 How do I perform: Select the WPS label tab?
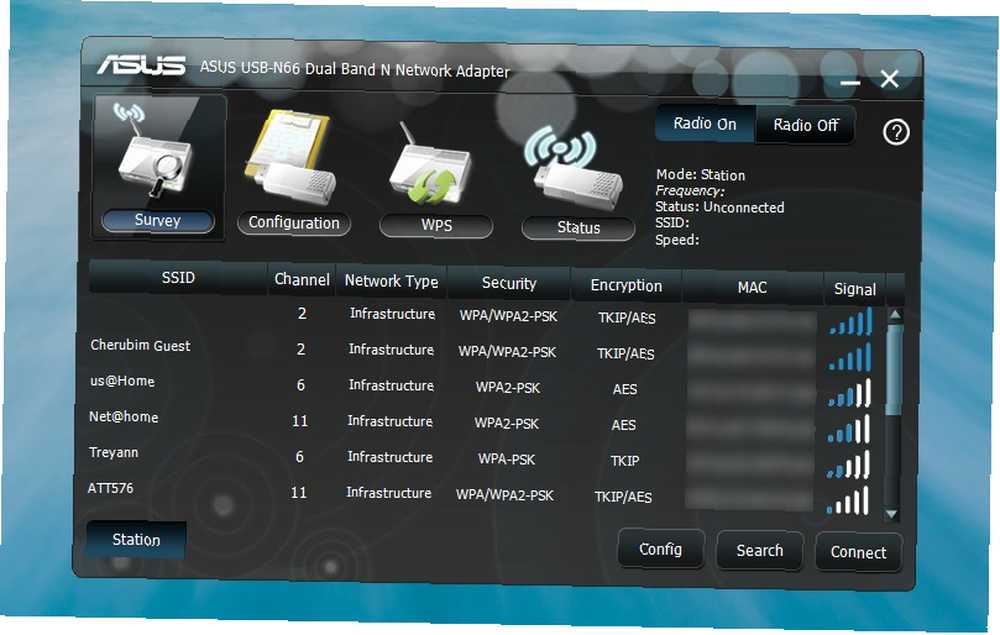tap(436, 226)
